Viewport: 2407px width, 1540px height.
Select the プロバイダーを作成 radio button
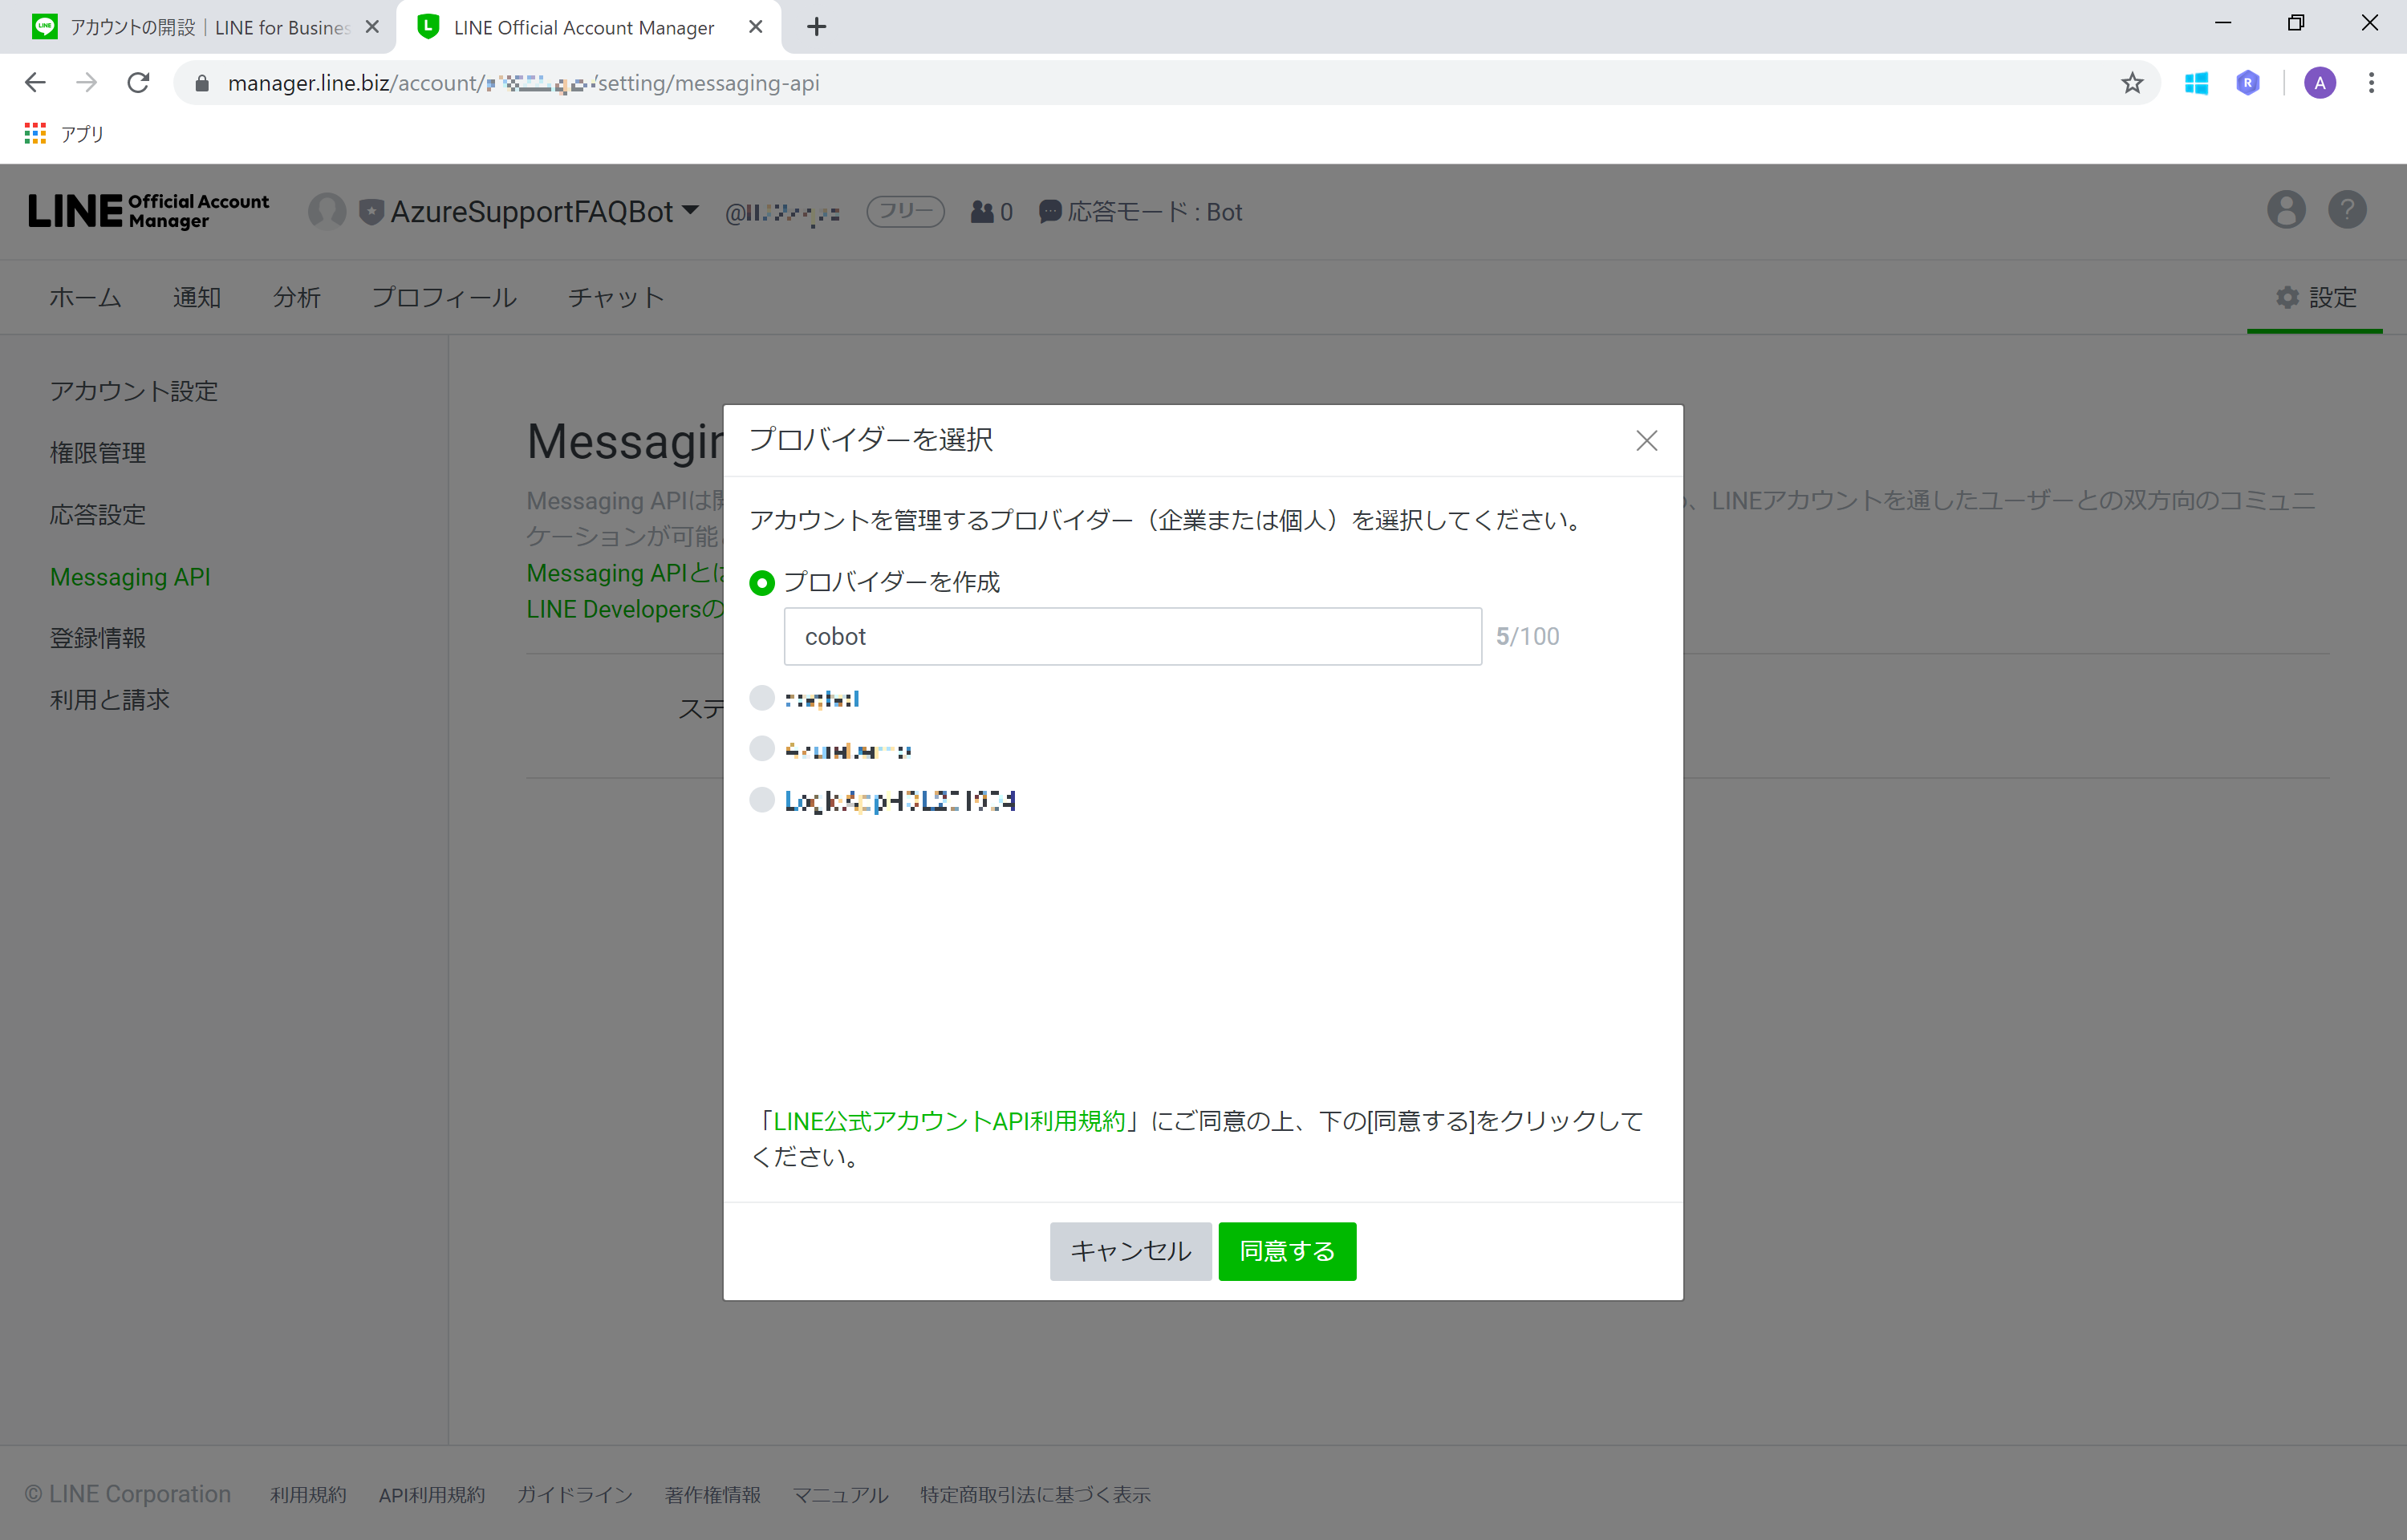point(762,582)
